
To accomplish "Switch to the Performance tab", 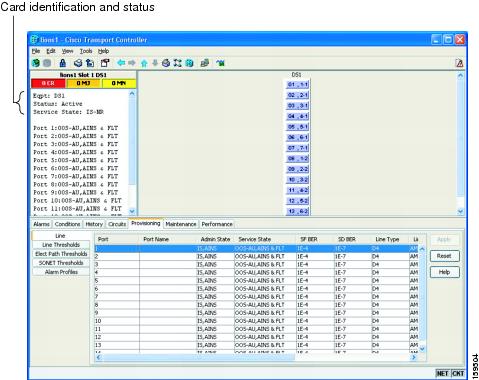I will pos(217,224).
